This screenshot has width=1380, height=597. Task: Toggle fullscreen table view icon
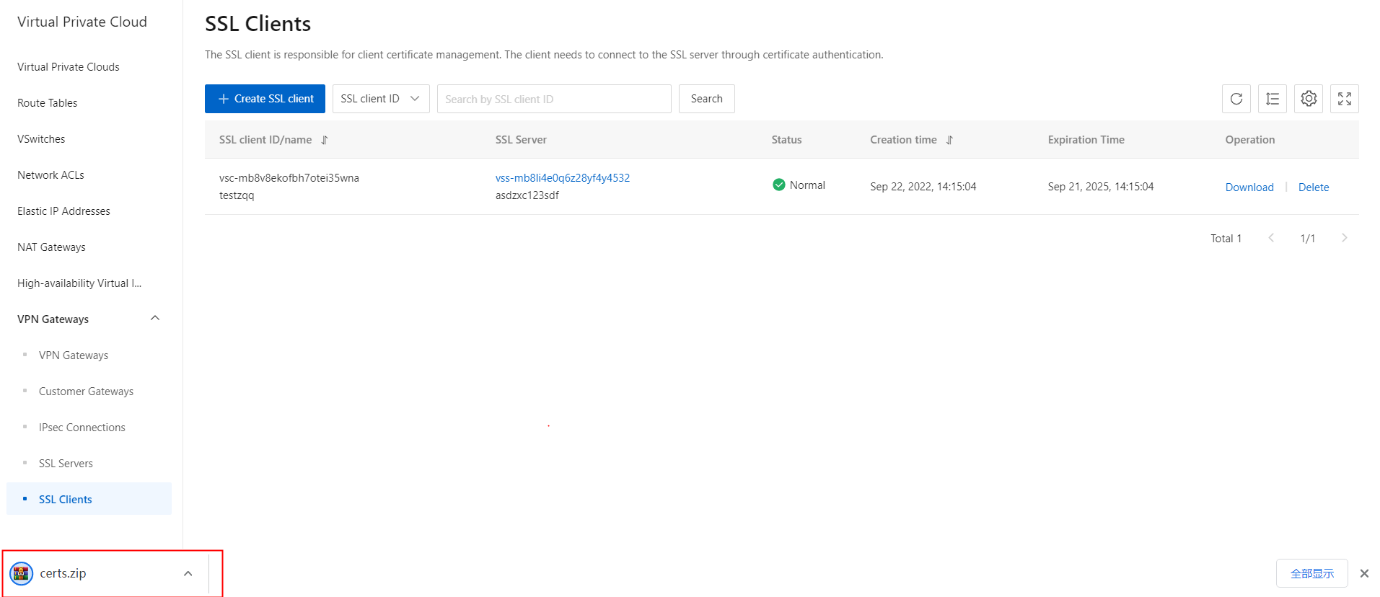(x=1344, y=99)
